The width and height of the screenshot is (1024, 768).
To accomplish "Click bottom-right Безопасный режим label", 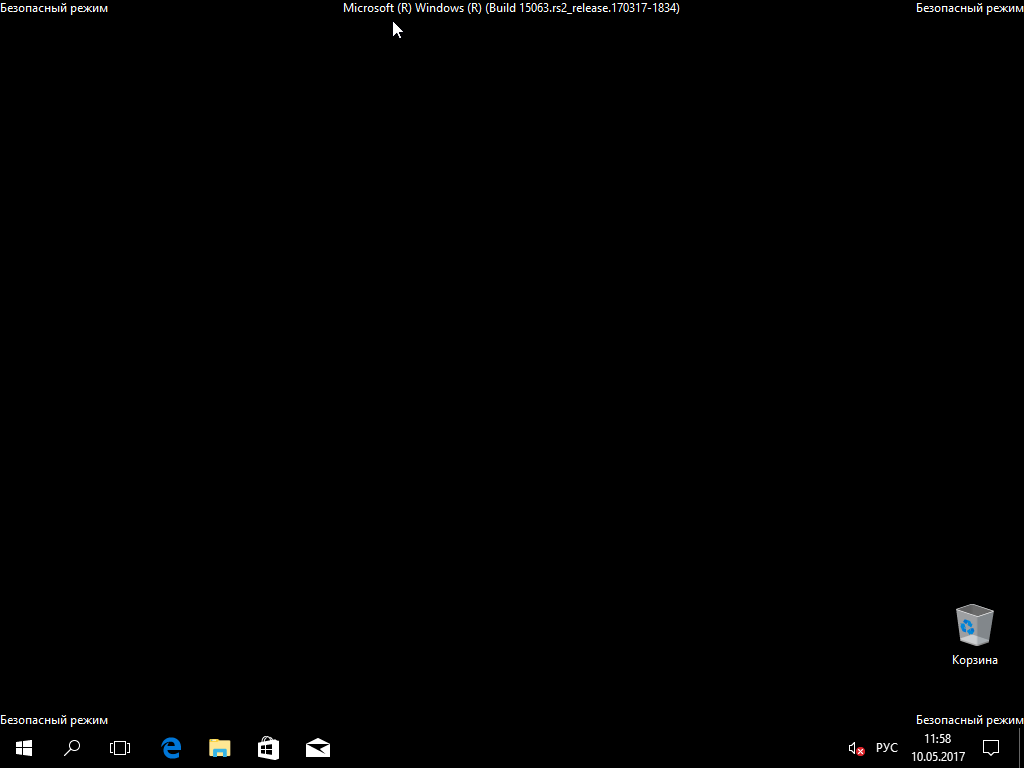I will pos(969,720).
